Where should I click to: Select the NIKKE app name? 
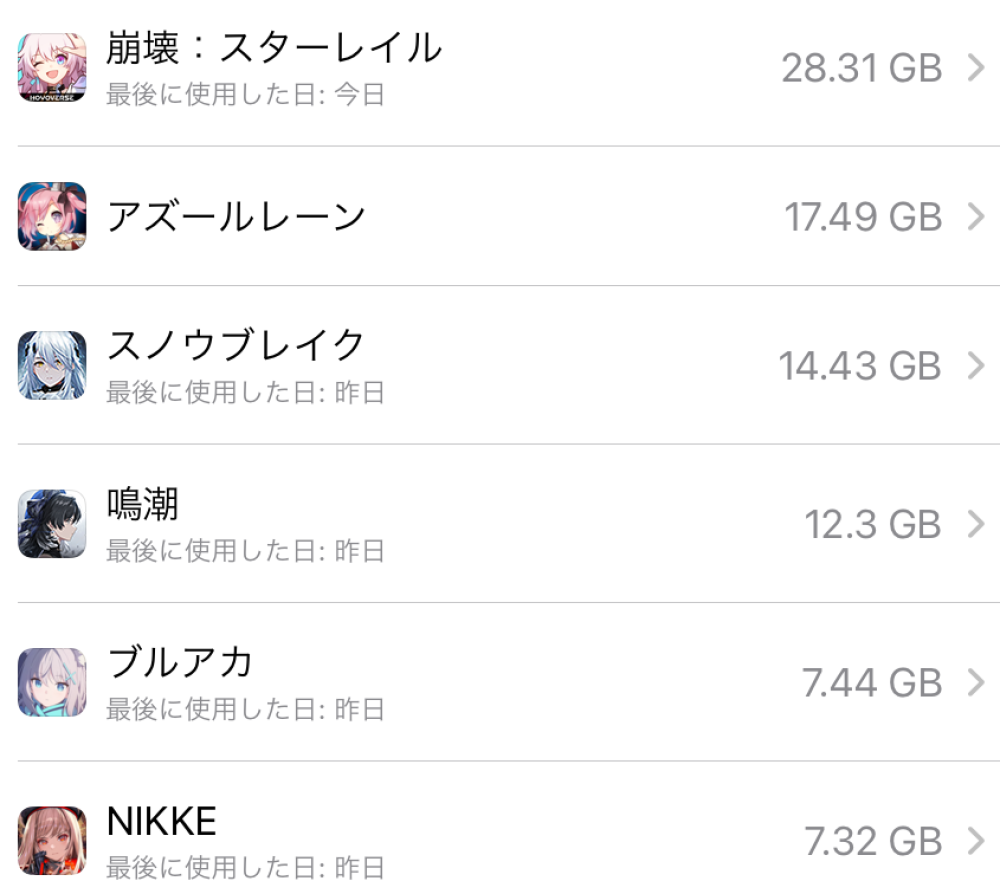(161, 821)
